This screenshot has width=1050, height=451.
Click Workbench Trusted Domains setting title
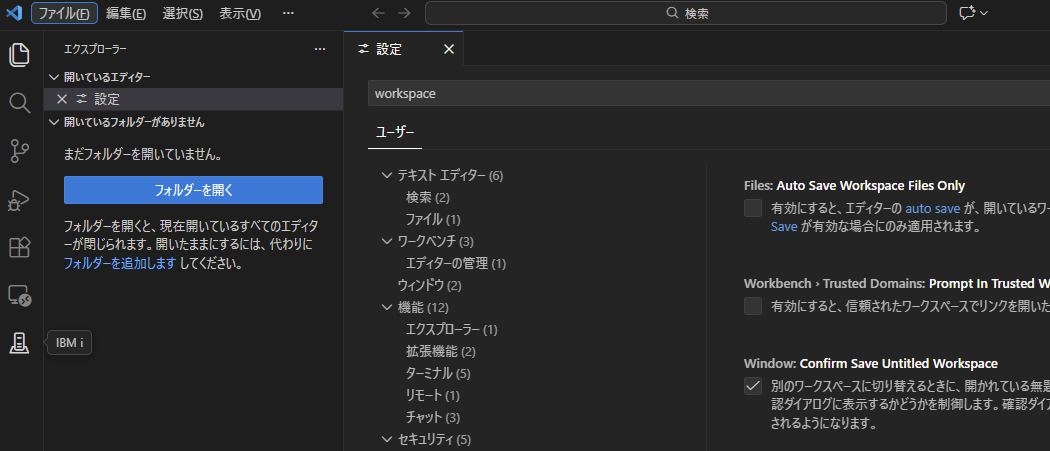(897, 283)
